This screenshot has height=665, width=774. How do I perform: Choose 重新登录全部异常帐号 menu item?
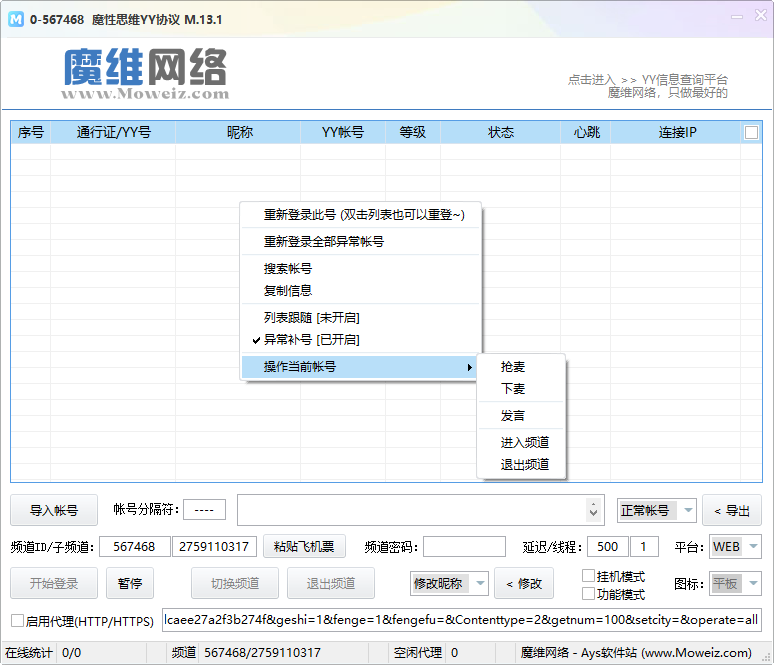pos(360,241)
